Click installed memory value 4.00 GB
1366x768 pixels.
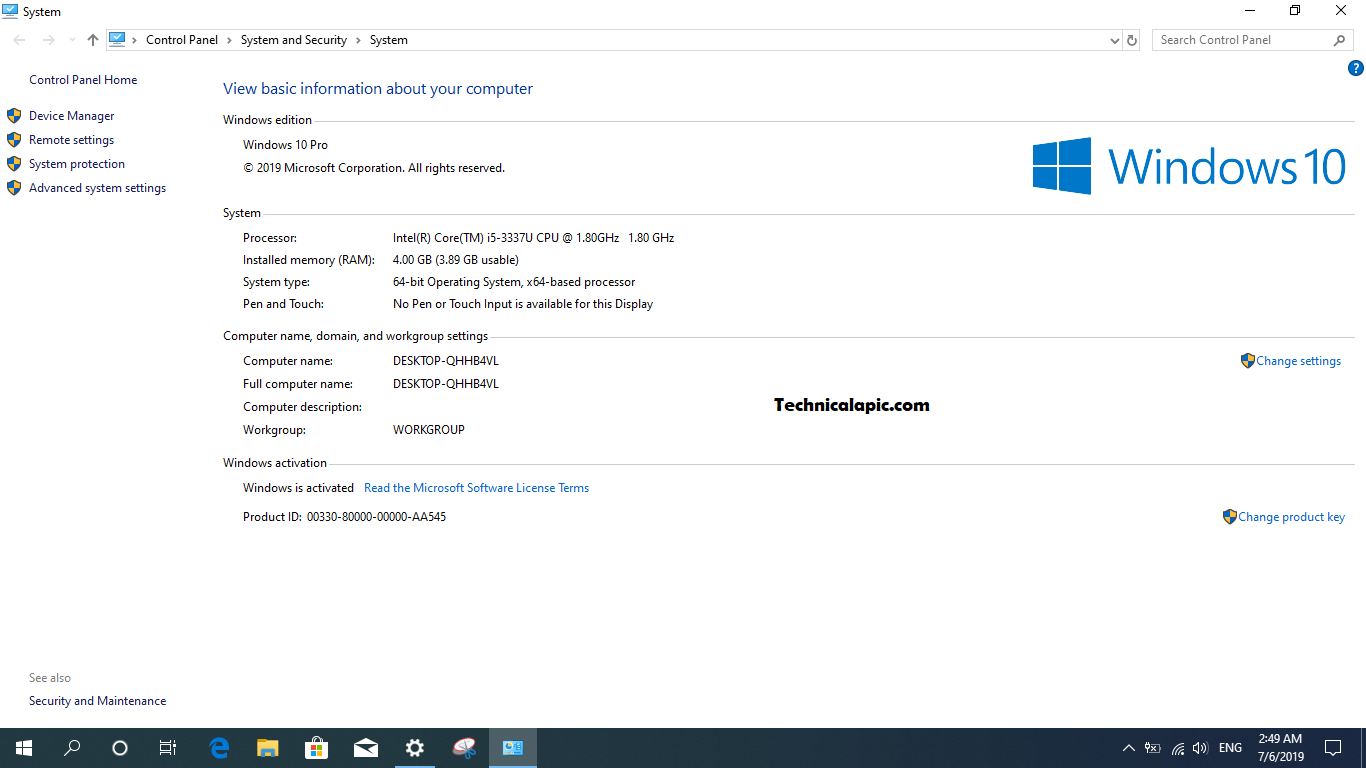456,260
